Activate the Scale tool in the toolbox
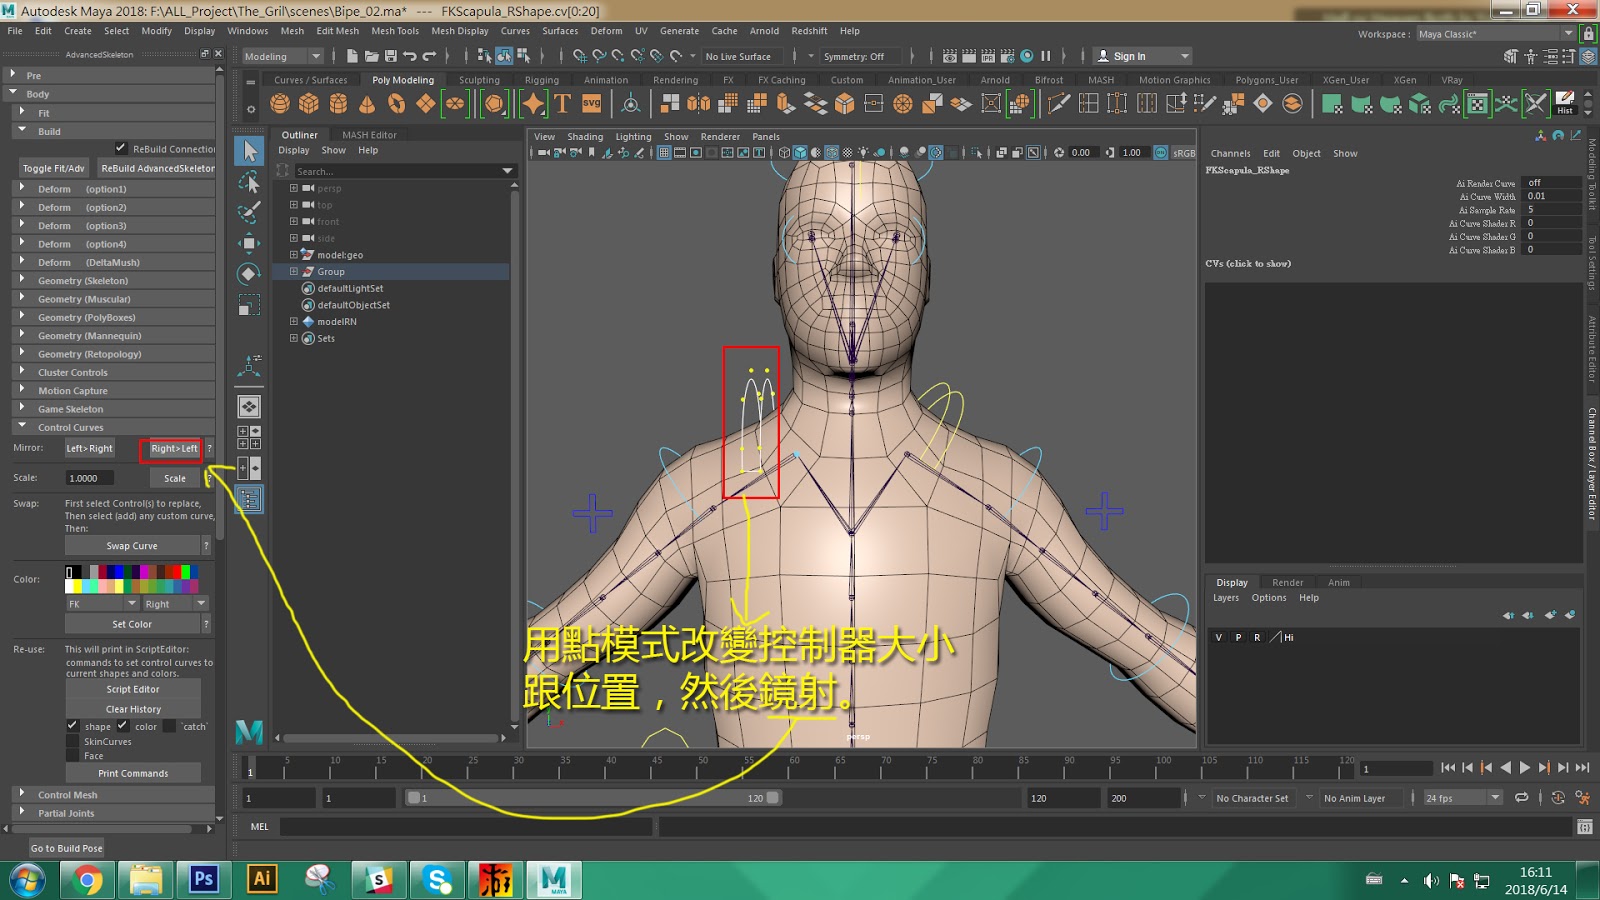 pos(249,305)
